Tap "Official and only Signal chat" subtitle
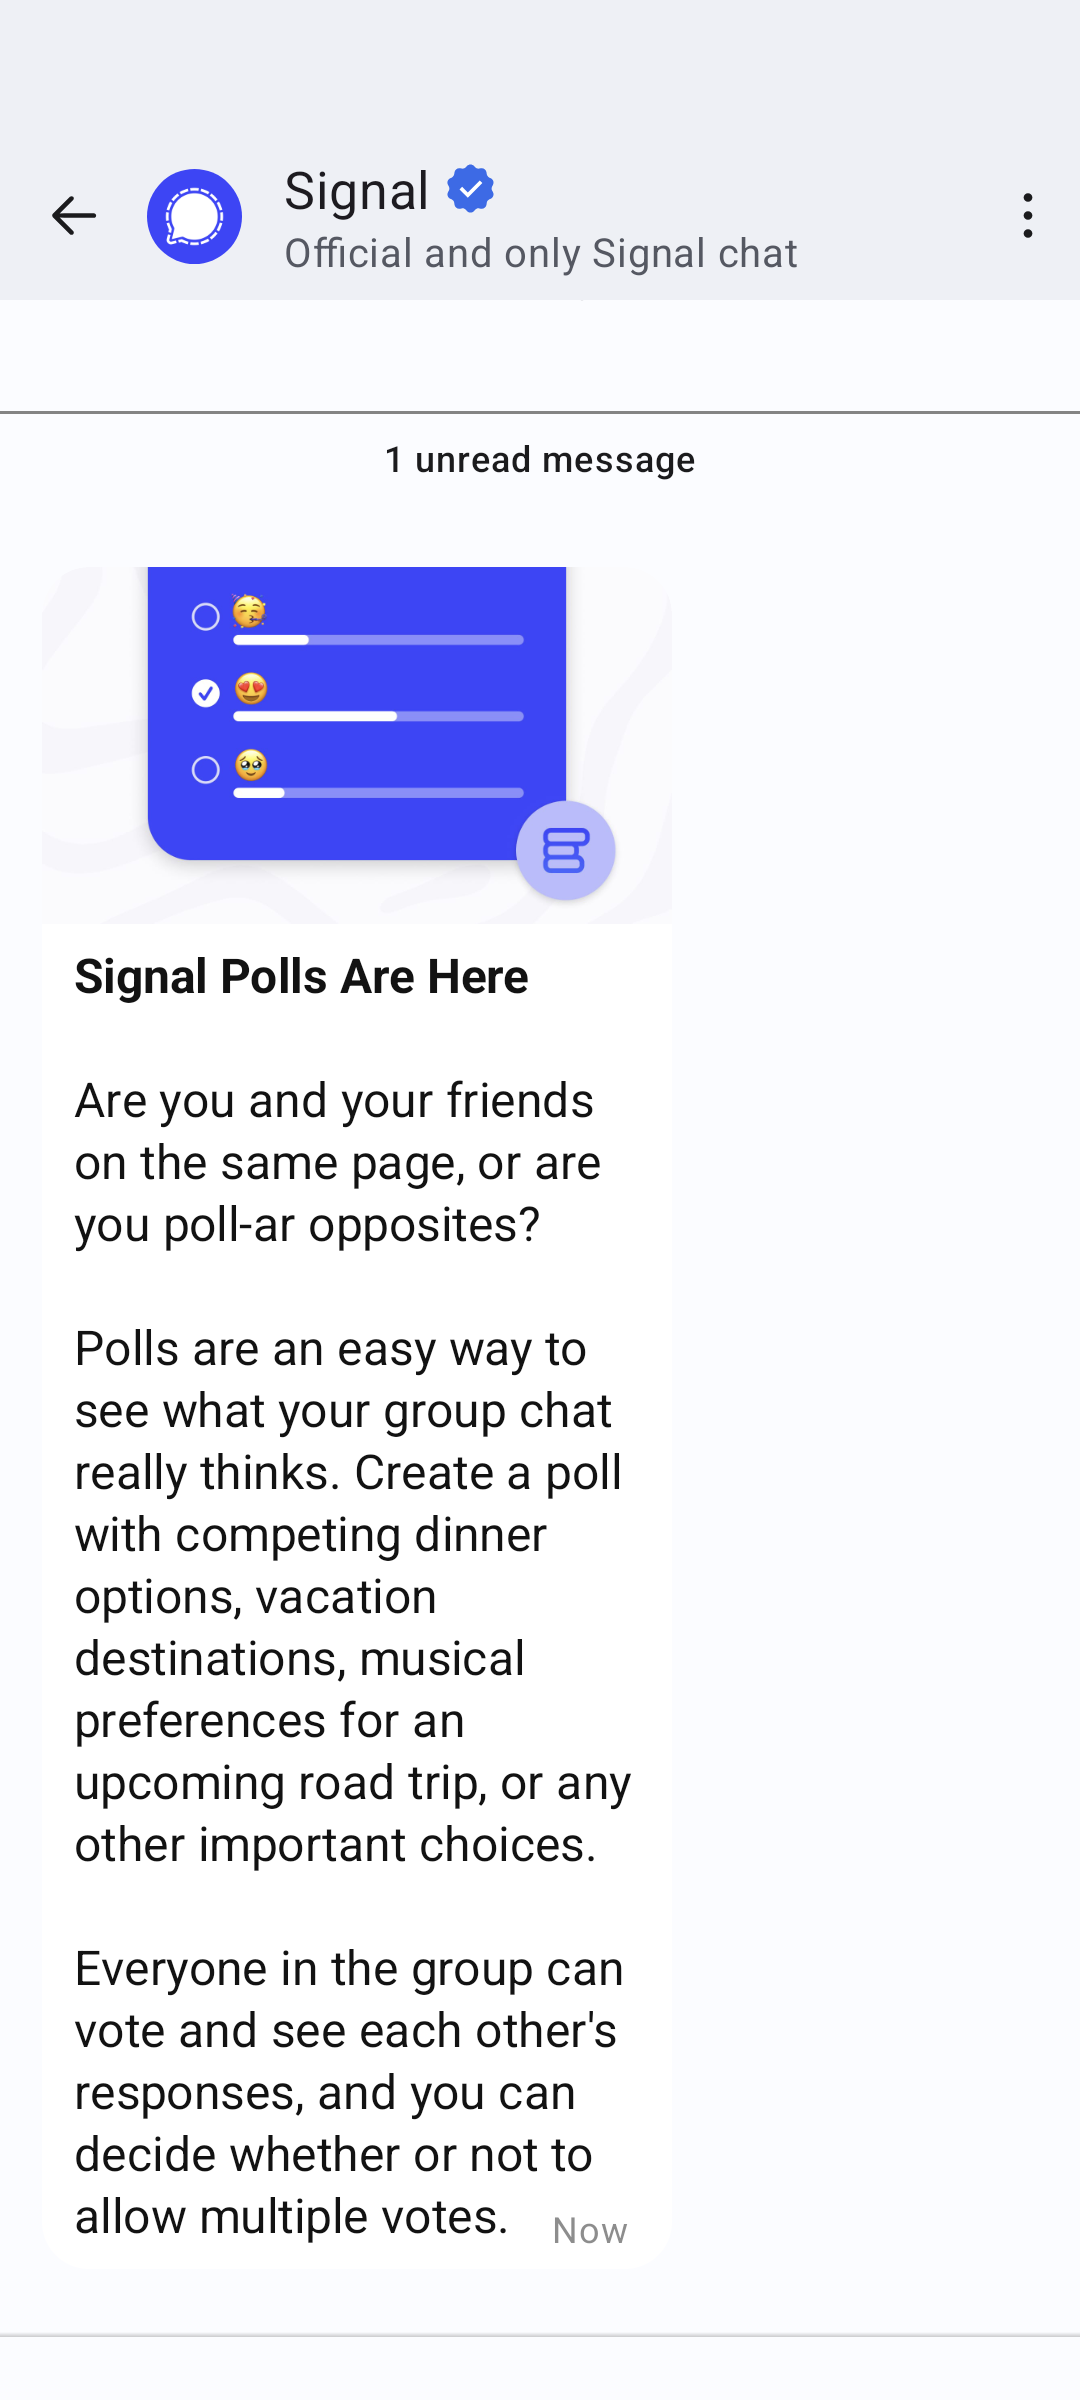The image size is (1080, 2400). point(540,254)
